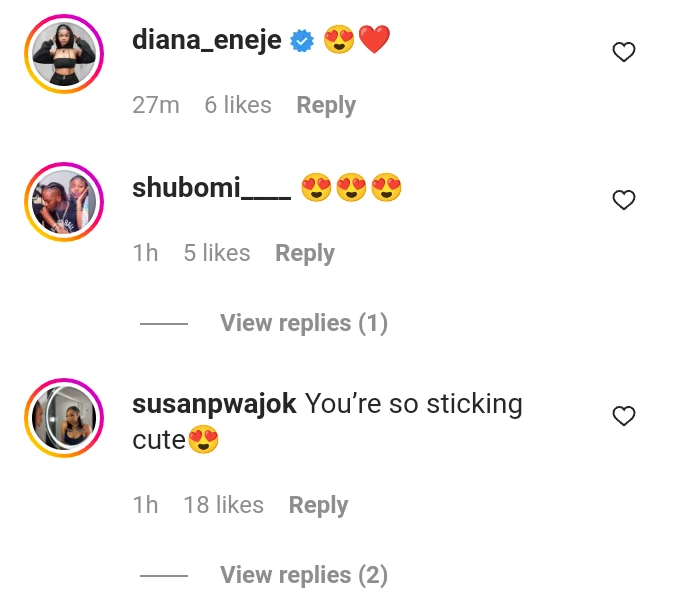The width and height of the screenshot is (693, 612).
Task: Click the blue verified badge next to diana_eneje
Action: pos(302,41)
